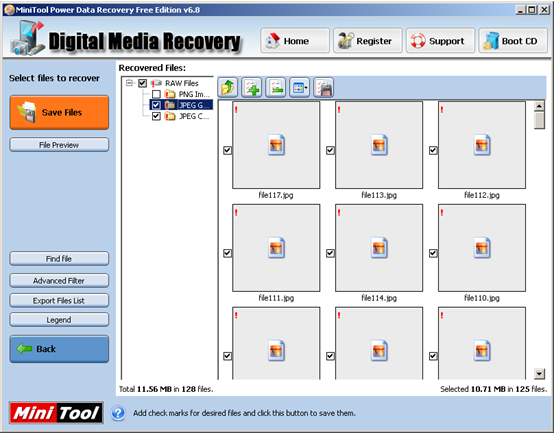
Task: Collapse the RAW Files tree node
Action: click(x=129, y=83)
